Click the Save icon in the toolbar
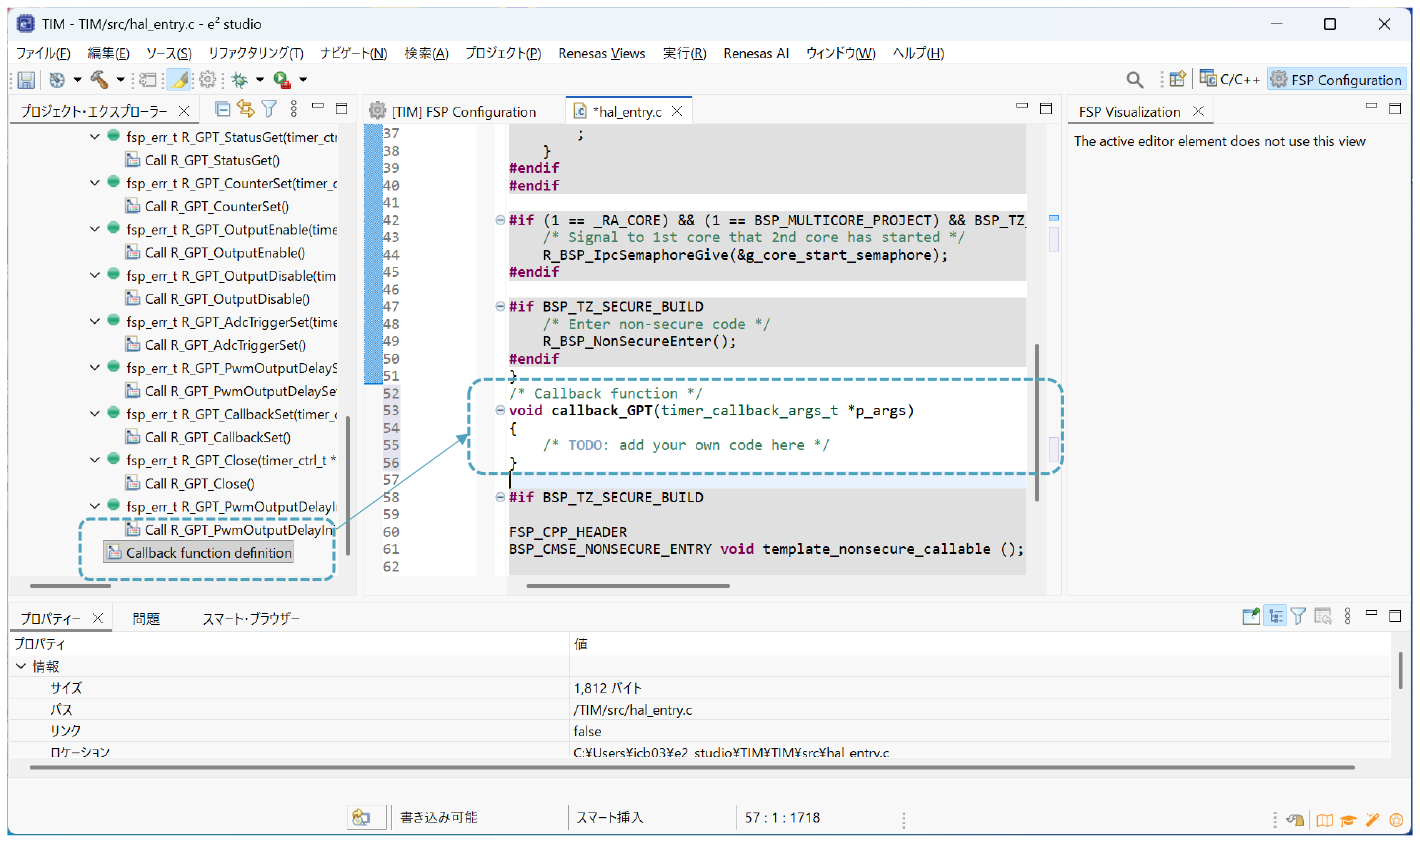The height and width of the screenshot is (842, 1420). [26, 80]
